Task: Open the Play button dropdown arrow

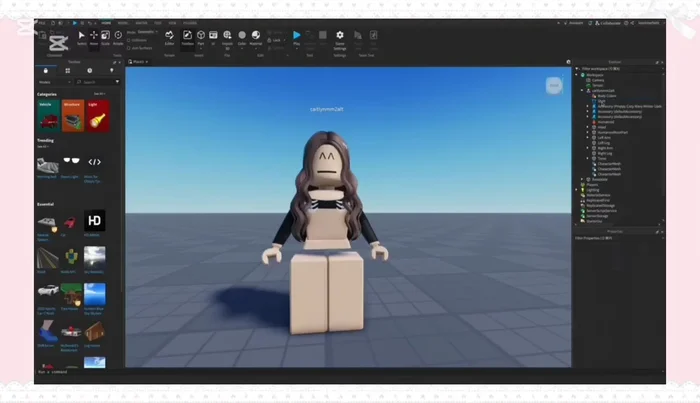Action: (296, 48)
